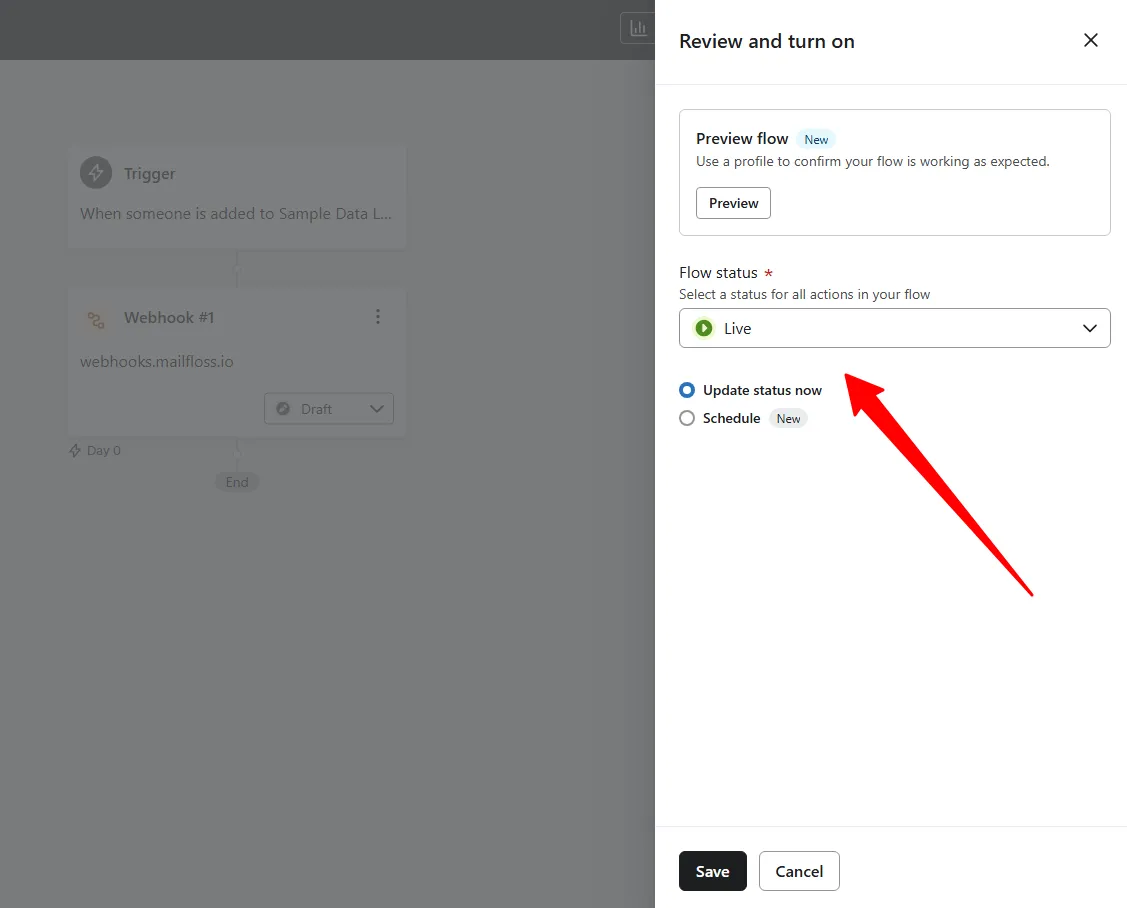
Task: Click the 'Preview flow' heading
Action: 742,139
